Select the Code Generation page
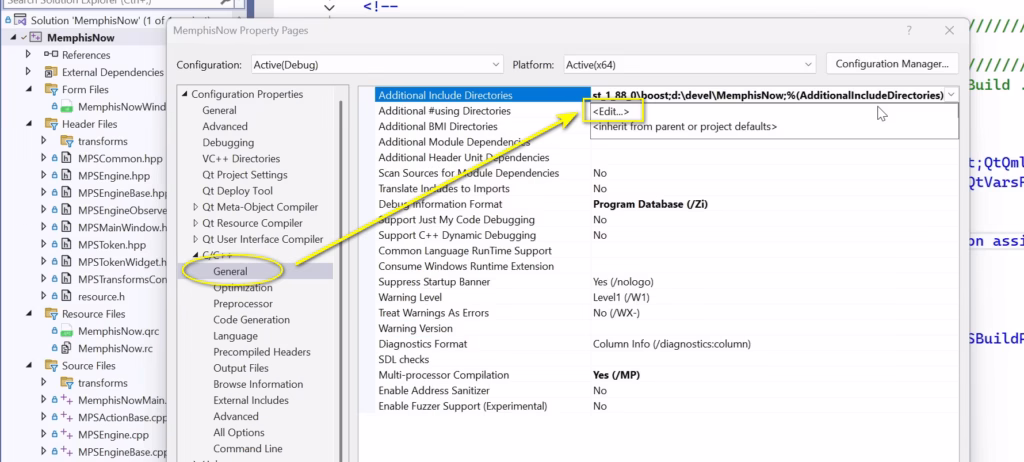The width and height of the screenshot is (1024, 462). pos(251,320)
